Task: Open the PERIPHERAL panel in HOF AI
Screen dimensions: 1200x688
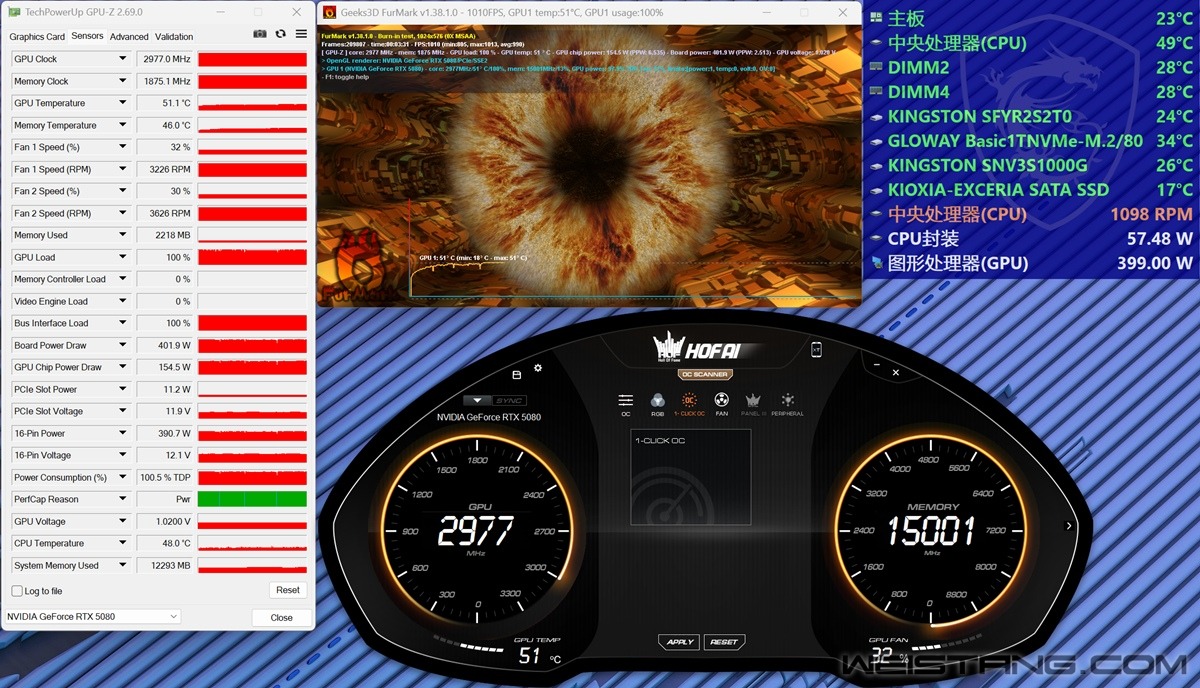Action: pos(787,402)
